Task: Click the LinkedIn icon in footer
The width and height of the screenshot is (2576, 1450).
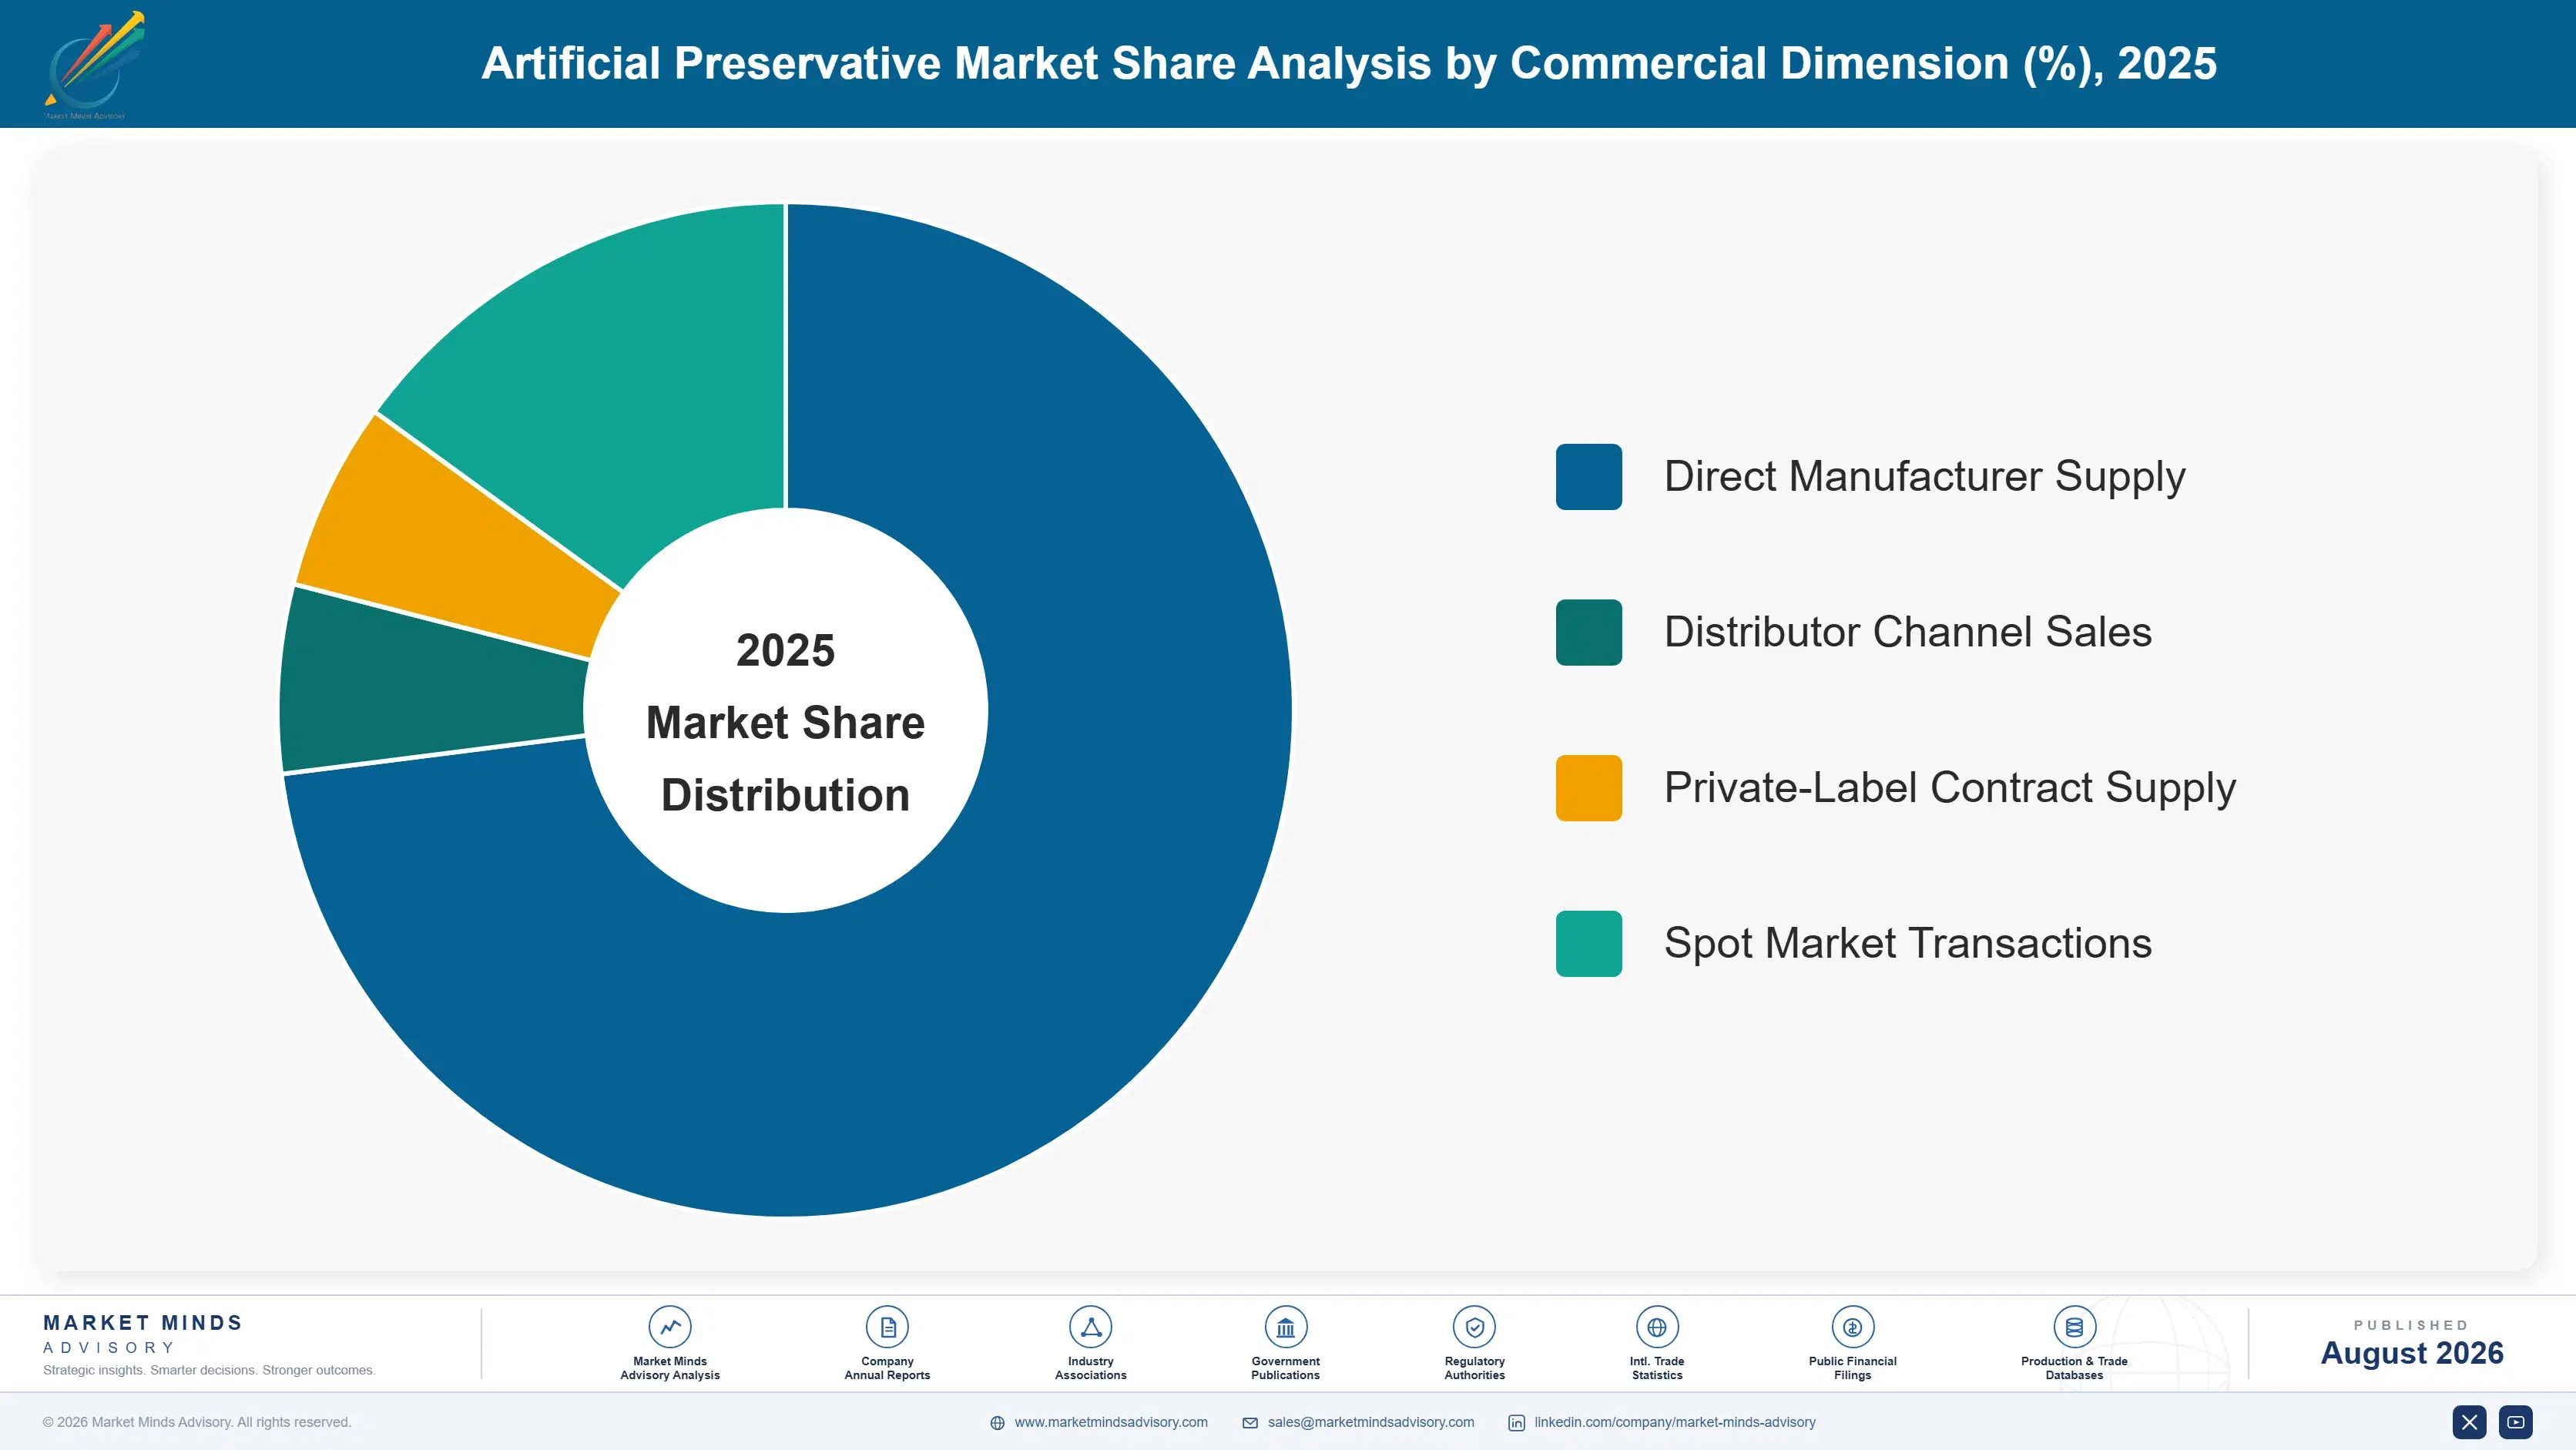Action: pyautogui.click(x=1516, y=1422)
